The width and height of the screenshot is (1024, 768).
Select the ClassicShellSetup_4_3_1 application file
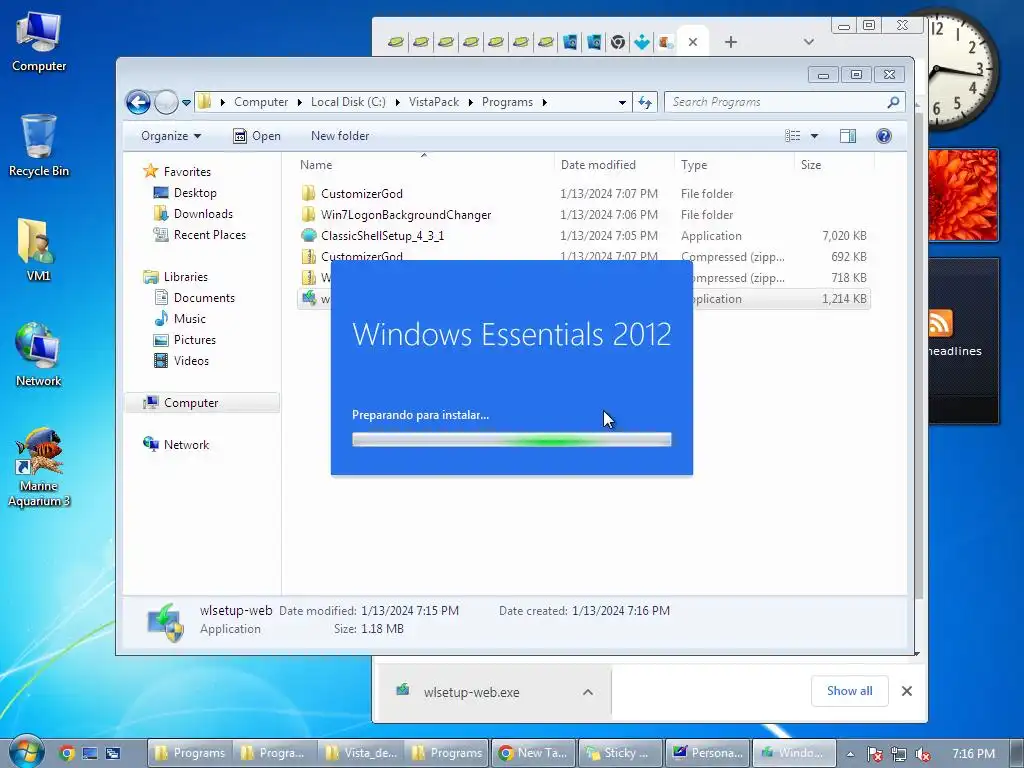coord(382,236)
